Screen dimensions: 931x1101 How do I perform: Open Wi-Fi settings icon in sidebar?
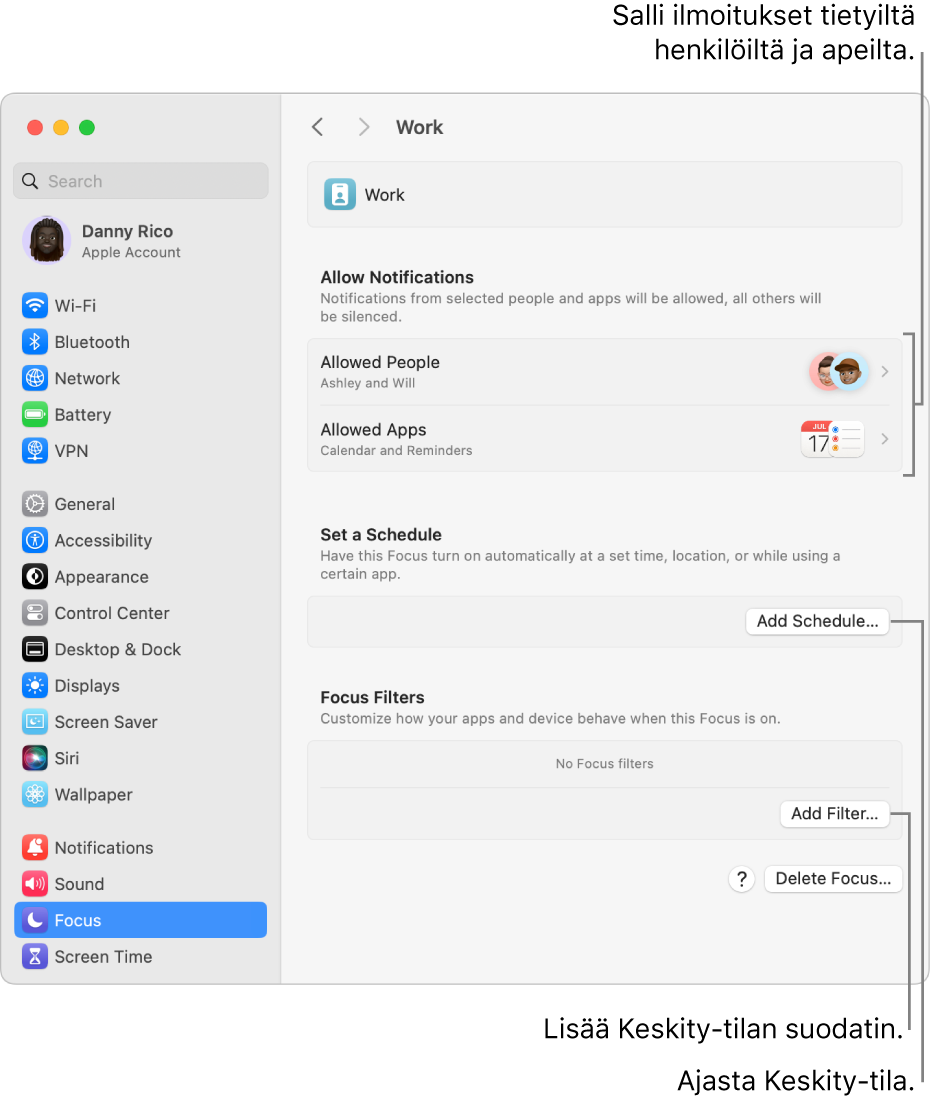pyautogui.click(x=34, y=305)
